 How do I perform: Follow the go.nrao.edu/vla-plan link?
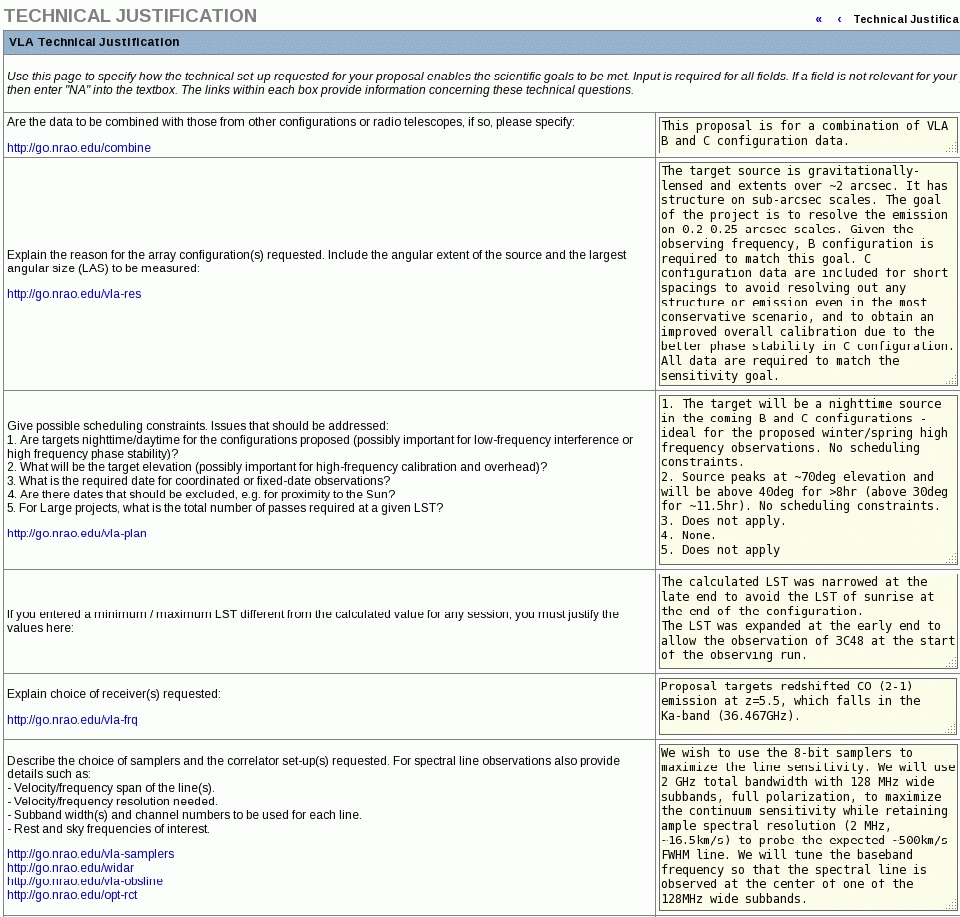[77, 533]
